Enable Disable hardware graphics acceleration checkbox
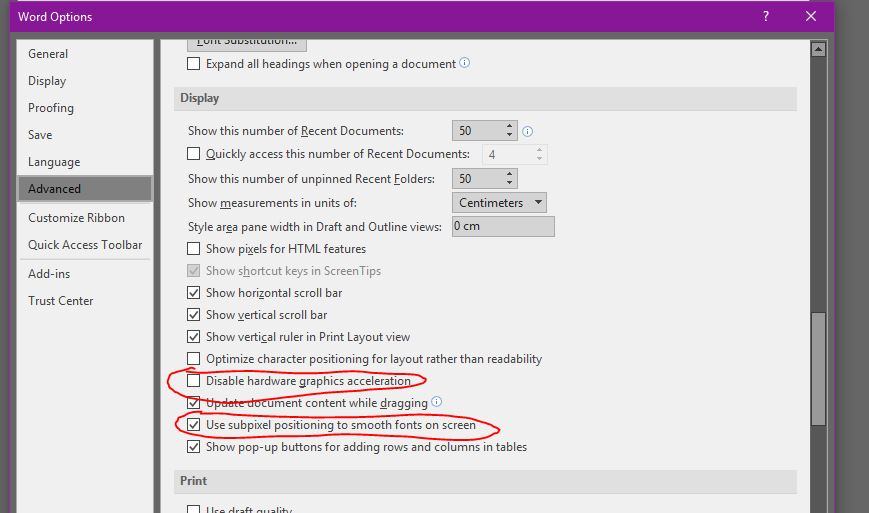 tap(193, 381)
